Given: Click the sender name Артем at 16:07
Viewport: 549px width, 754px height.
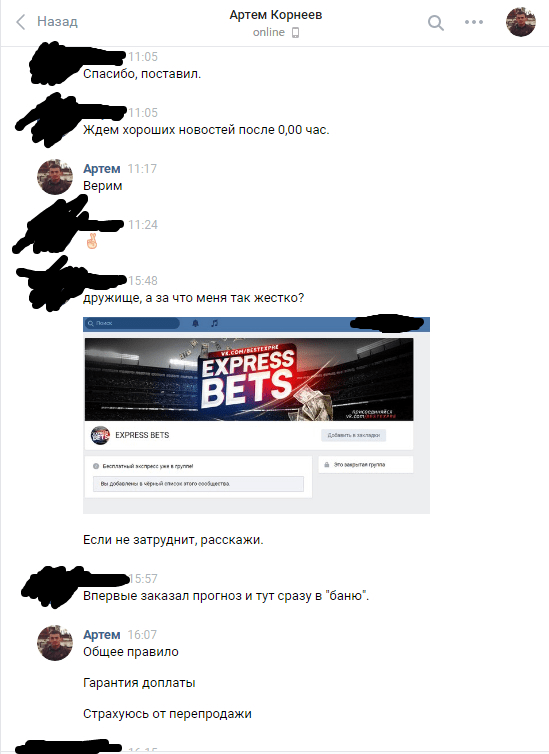Looking at the screenshot, I should point(101,635).
